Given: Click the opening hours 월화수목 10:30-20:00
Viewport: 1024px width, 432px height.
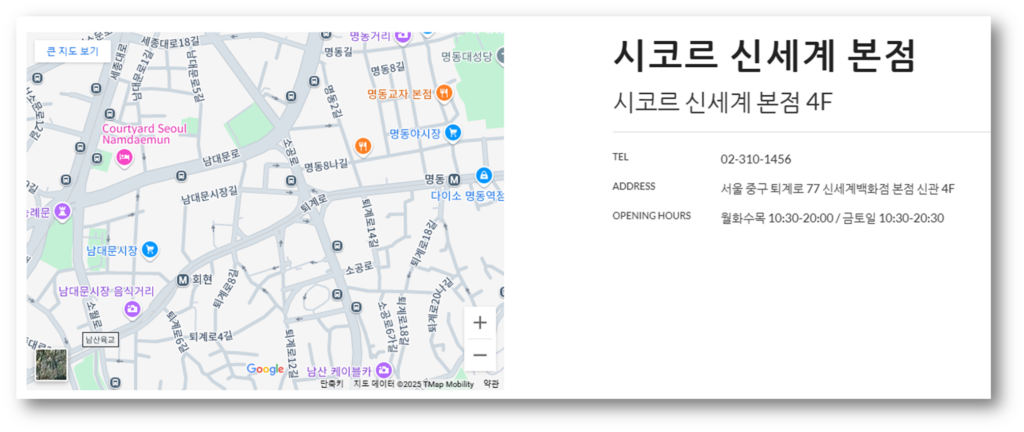Looking at the screenshot, I should (x=776, y=218).
